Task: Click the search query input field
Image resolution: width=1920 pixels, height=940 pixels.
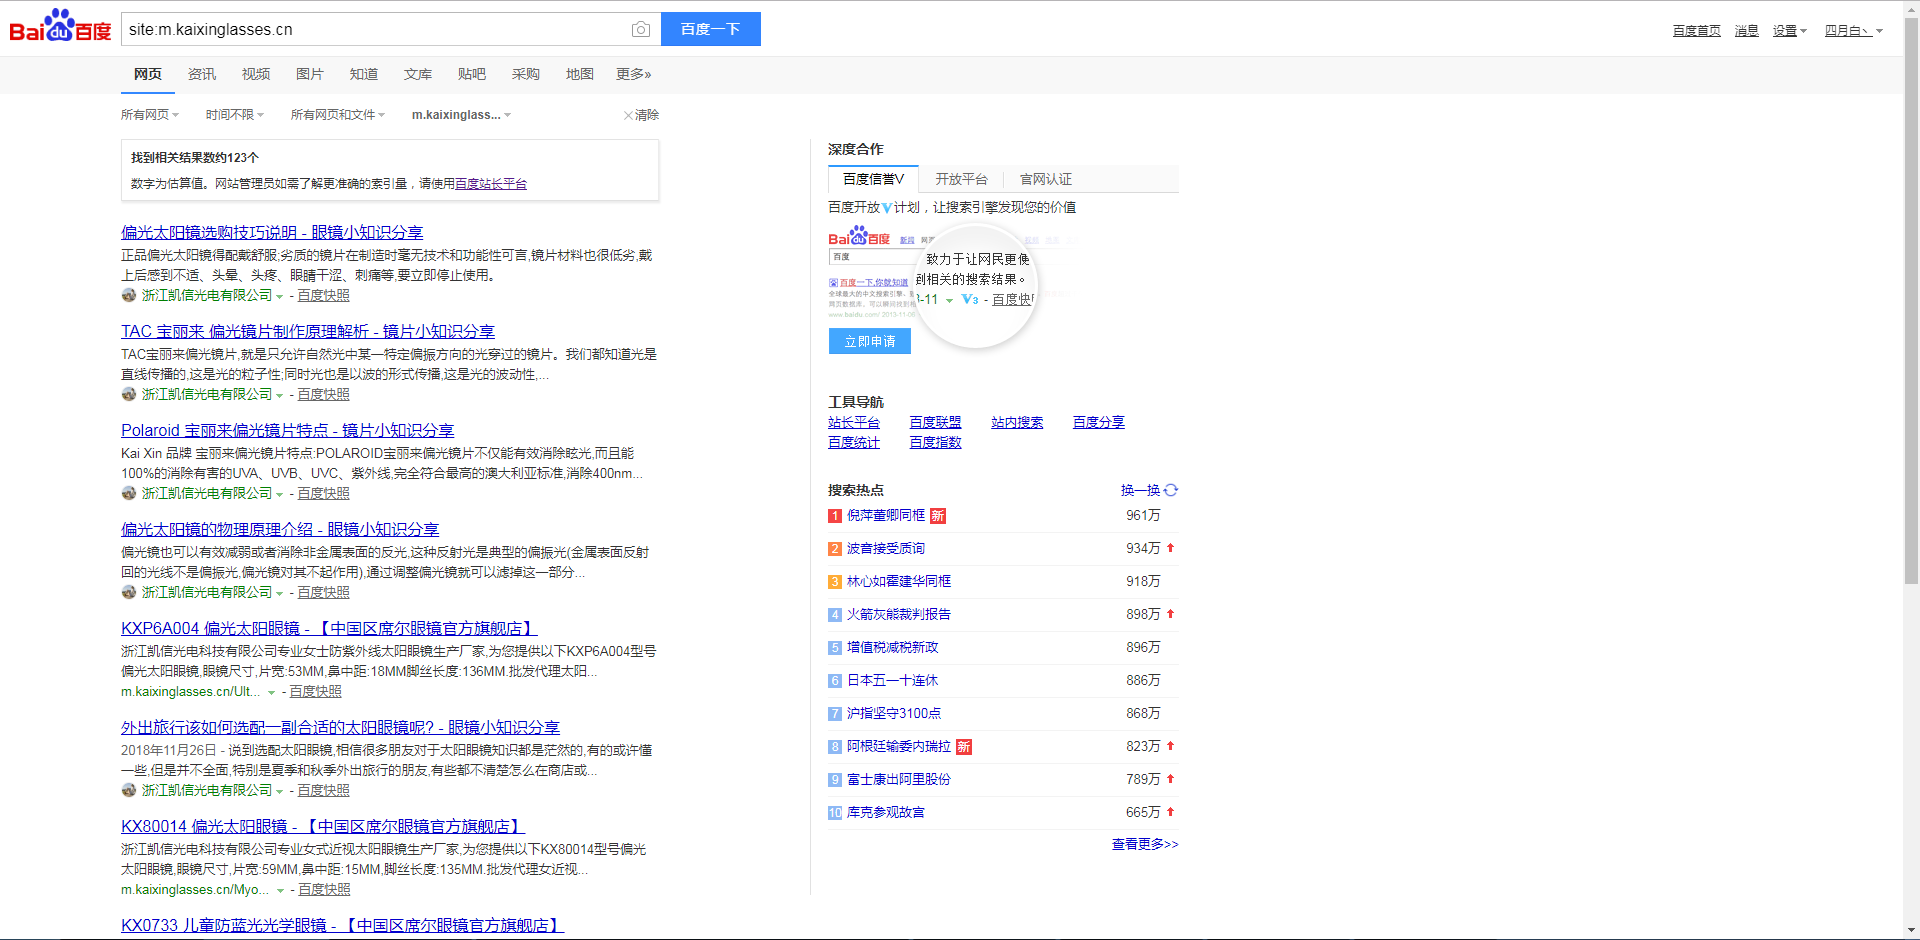Action: tap(375, 29)
